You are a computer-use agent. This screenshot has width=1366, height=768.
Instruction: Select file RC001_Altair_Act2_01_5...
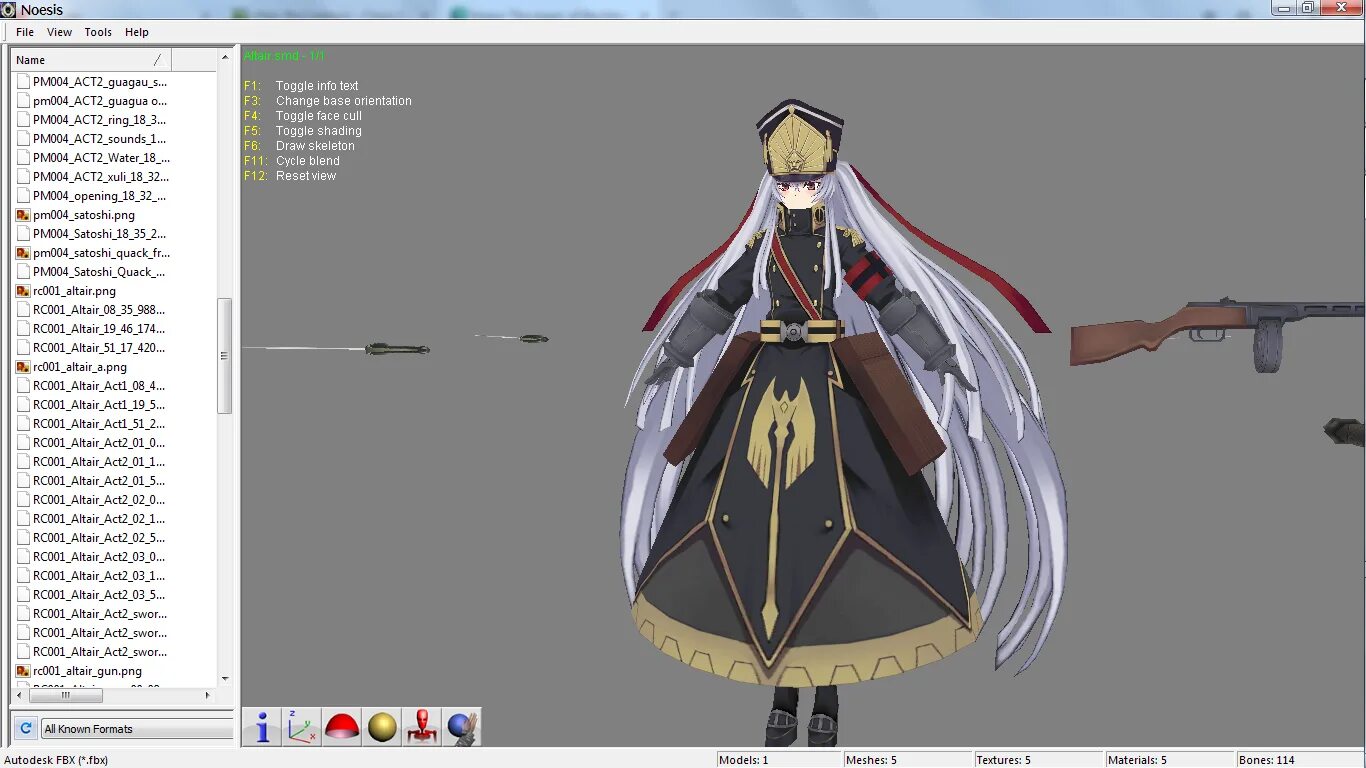click(99, 481)
